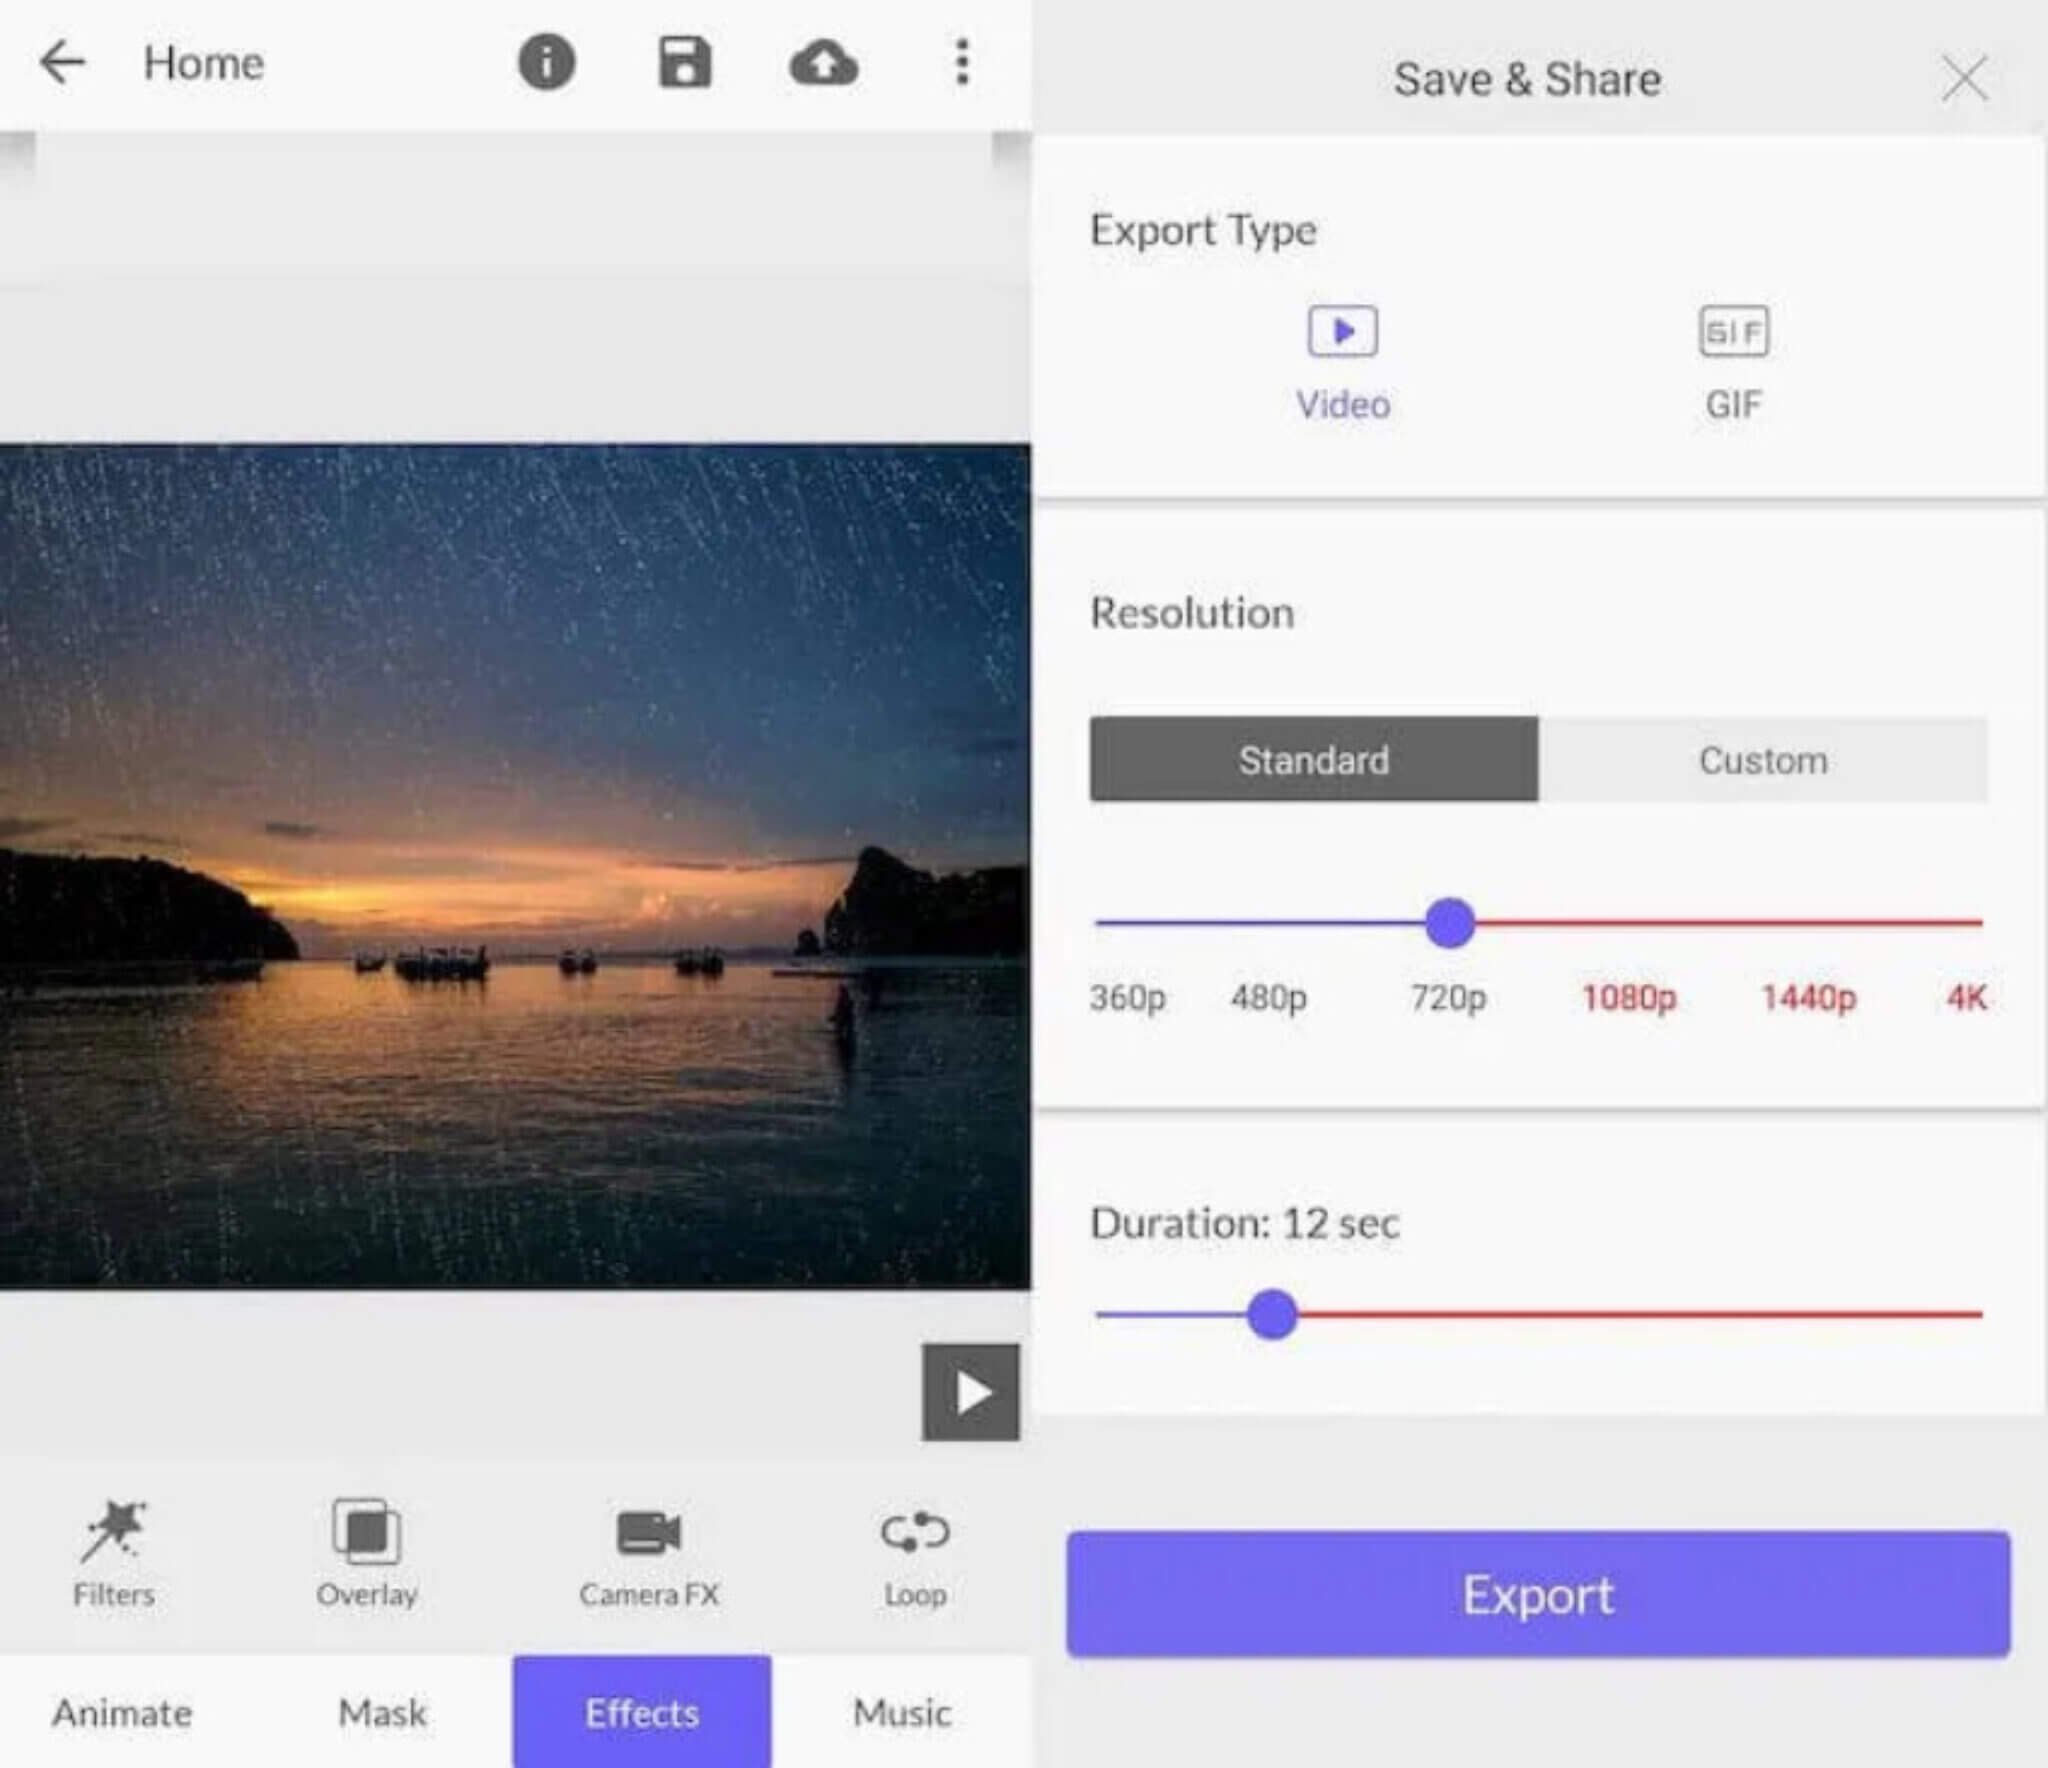Play the preview animation
The height and width of the screenshot is (1768, 2048).
(970, 1392)
